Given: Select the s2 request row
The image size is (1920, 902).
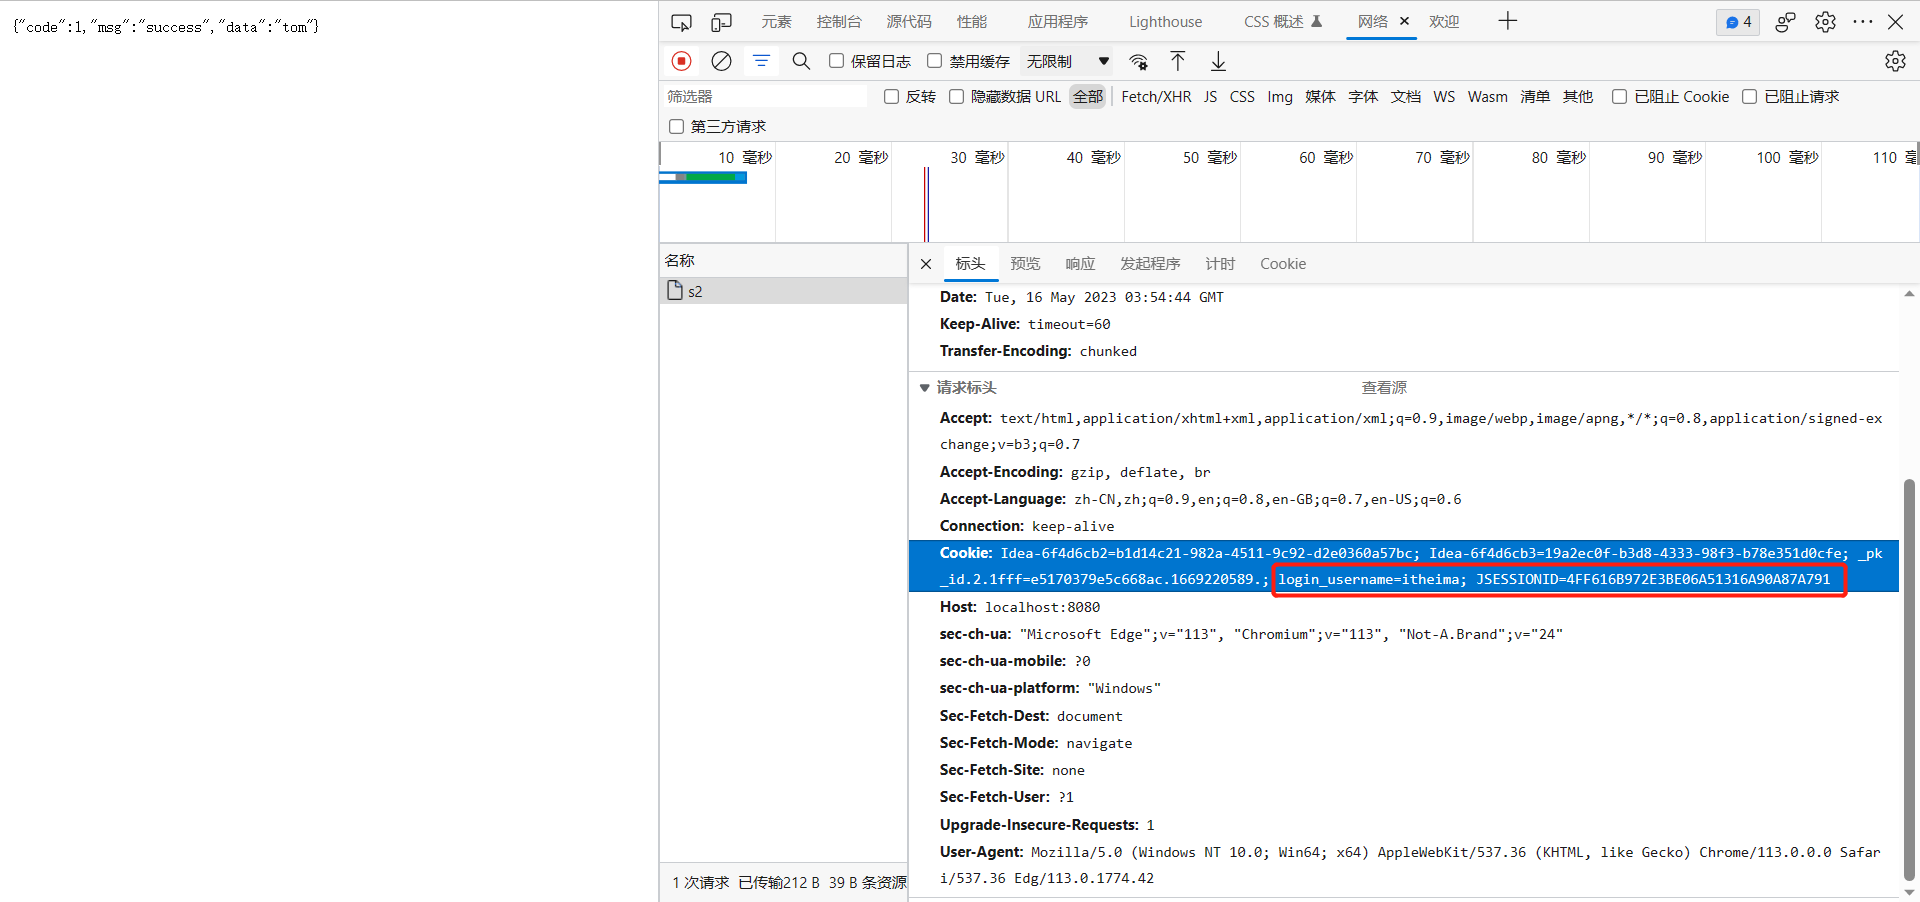Looking at the screenshot, I should point(783,291).
